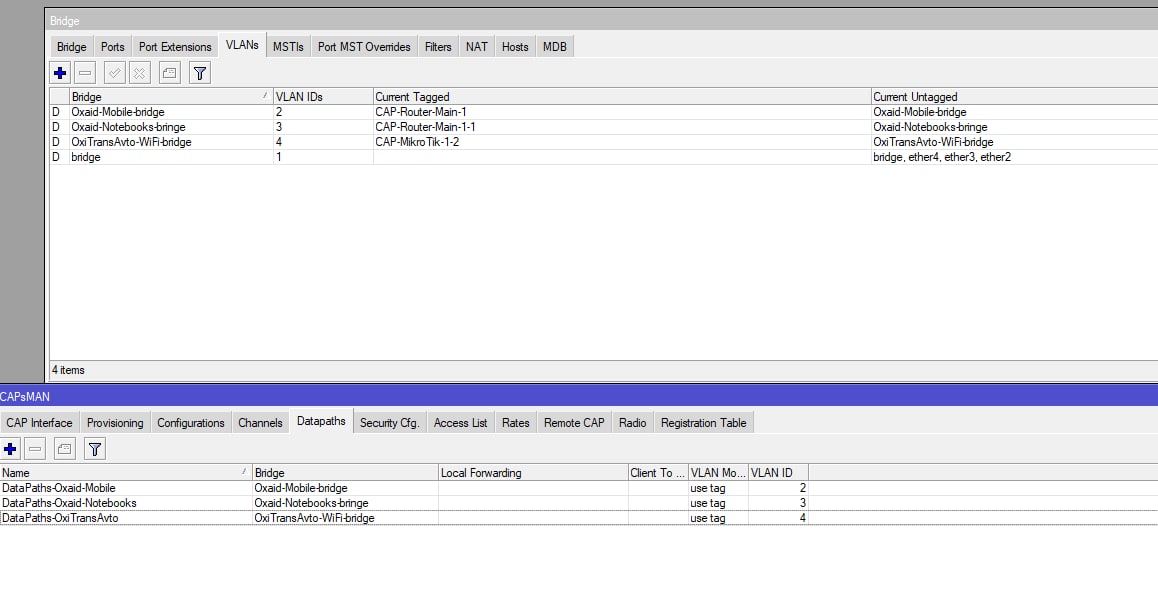Screen dimensions: 1158x609
Task: Sort by VLAN IDs column header
Action: [x=323, y=97]
